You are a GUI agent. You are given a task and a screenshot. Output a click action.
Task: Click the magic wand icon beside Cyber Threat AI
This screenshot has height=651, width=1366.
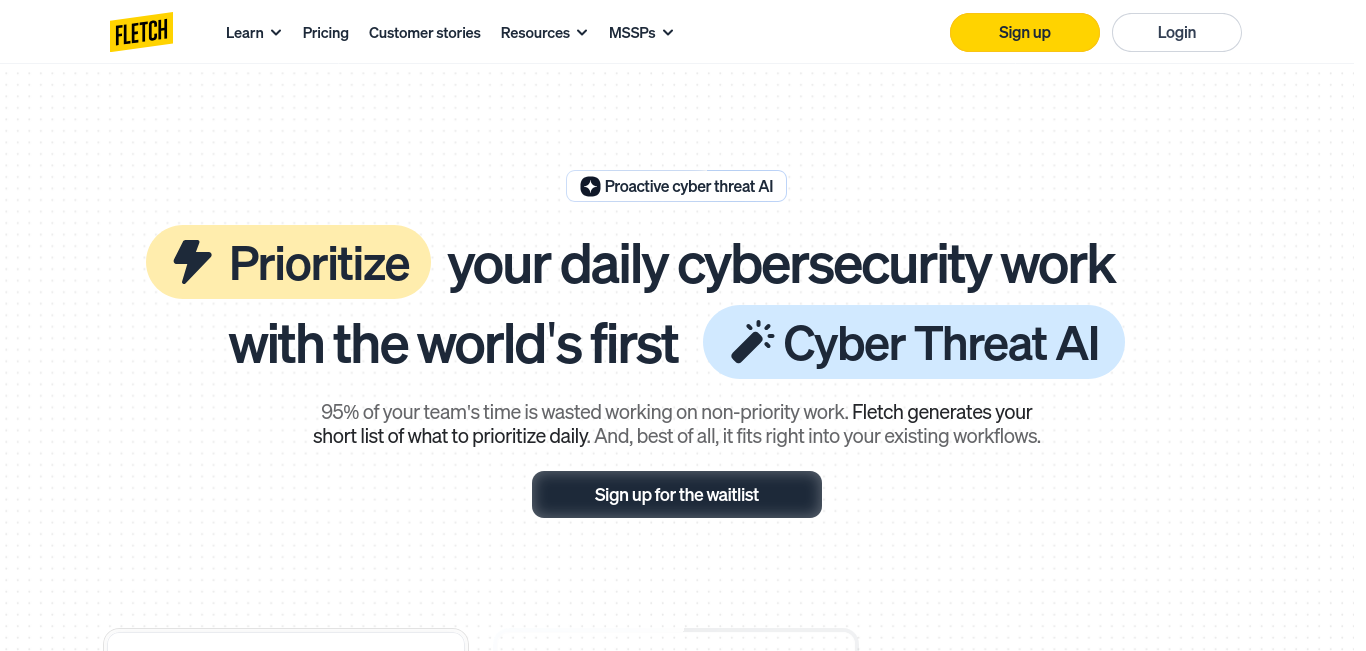pyautogui.click(x=752, y=342)
